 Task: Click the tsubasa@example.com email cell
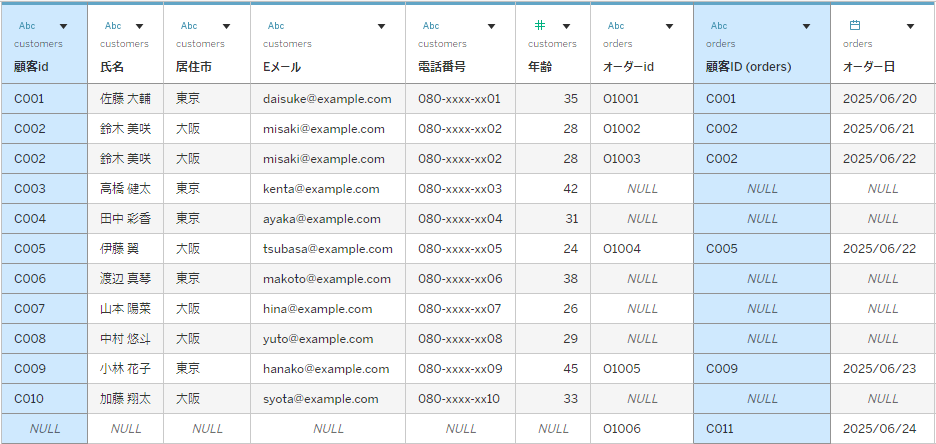(x=328, y=249)
